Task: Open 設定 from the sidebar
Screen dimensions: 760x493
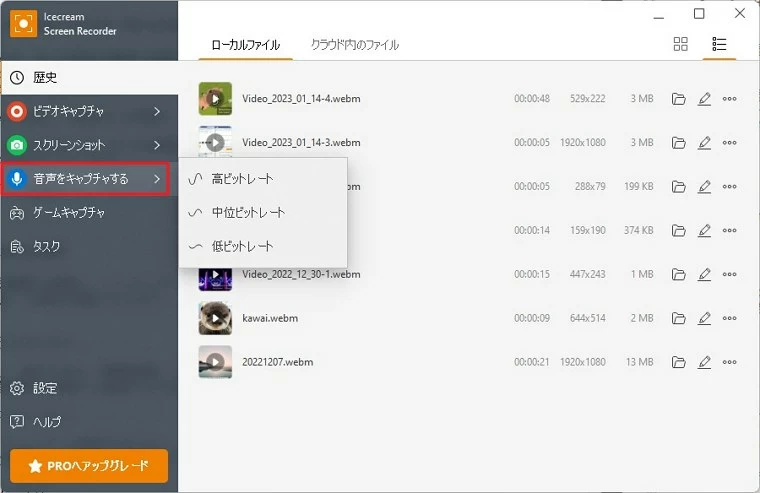Action: click(x=45, y=388)
